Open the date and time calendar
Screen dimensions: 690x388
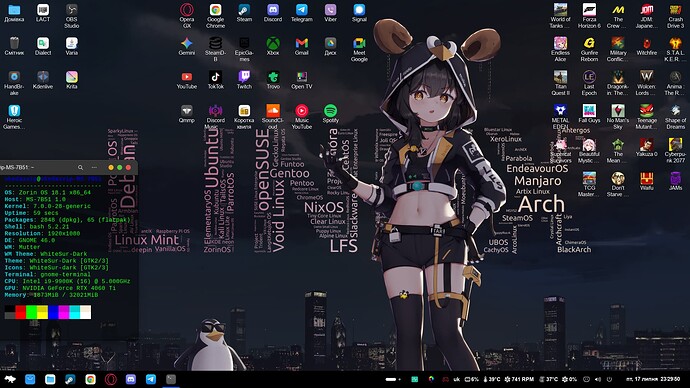coord(653,379)
